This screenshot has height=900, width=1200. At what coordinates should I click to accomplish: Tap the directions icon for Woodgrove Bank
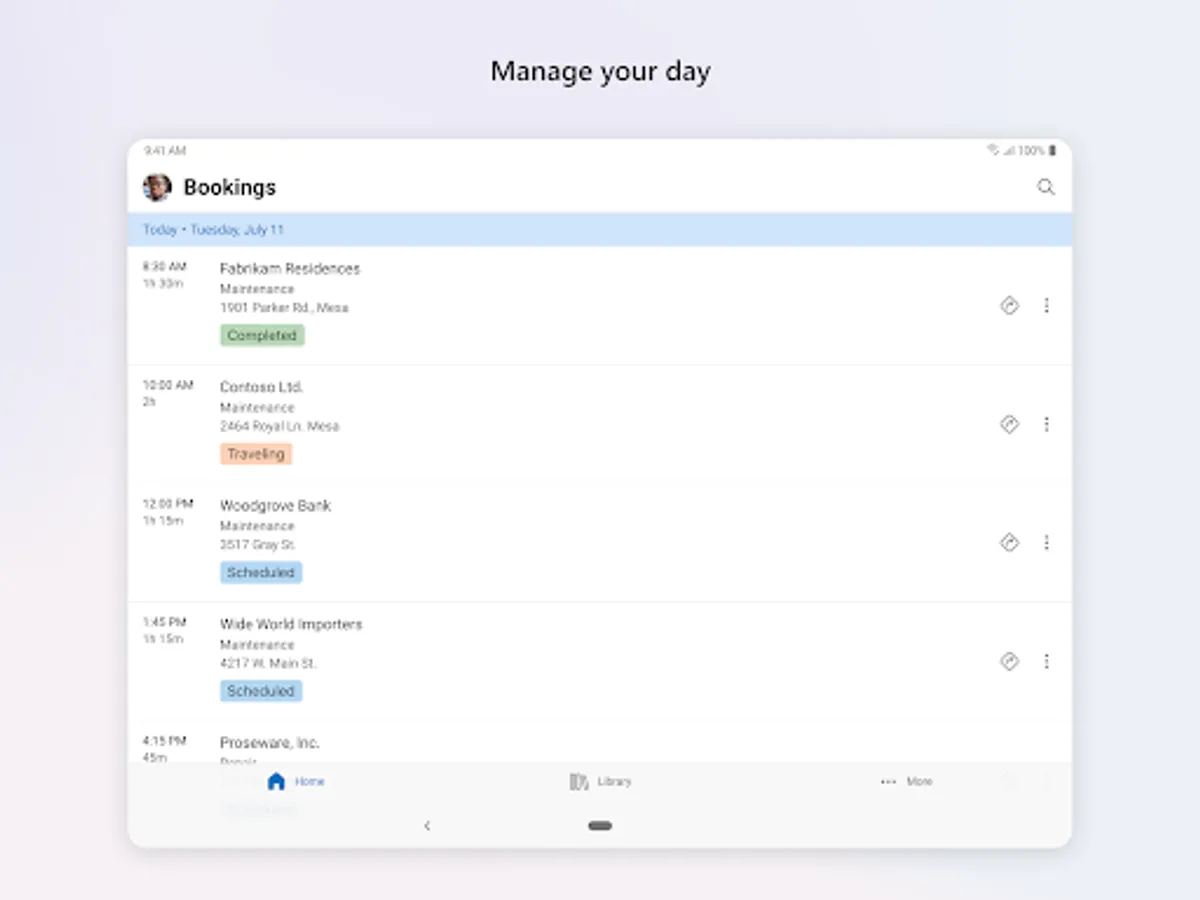(x=1009, y=542)
